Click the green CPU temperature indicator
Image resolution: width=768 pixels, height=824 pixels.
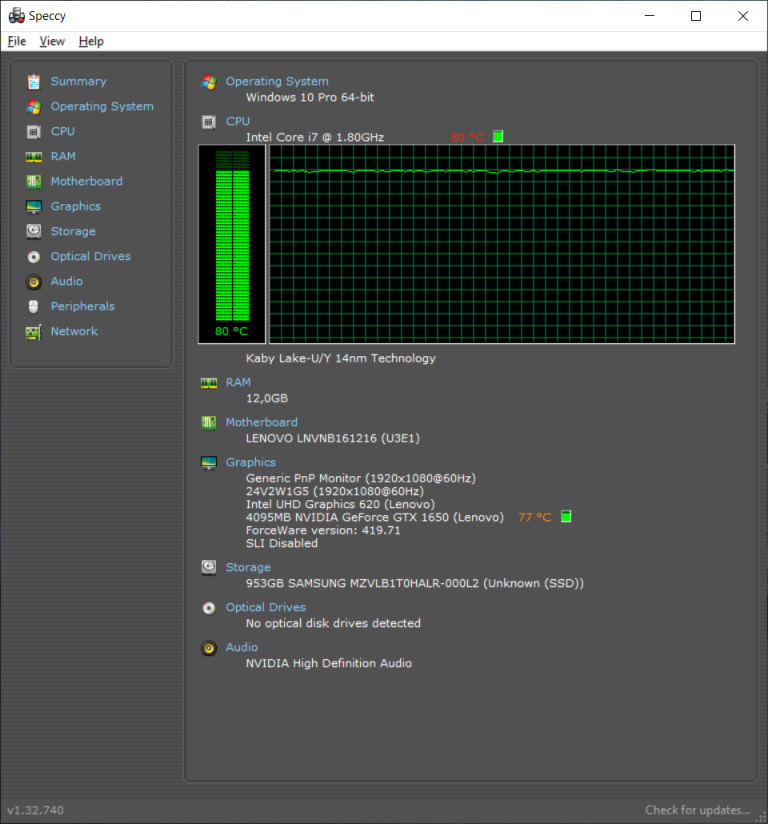[x=498, y=137]
